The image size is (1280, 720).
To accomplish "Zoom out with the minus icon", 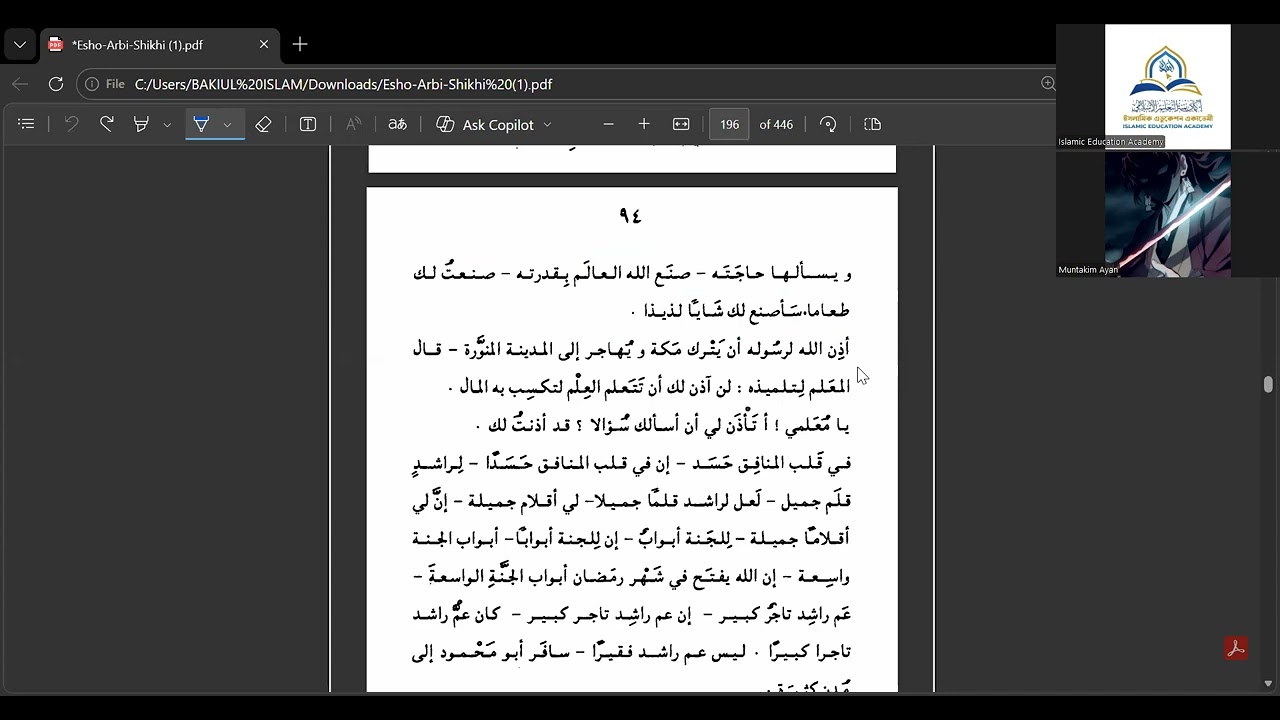I will [608, 124].
